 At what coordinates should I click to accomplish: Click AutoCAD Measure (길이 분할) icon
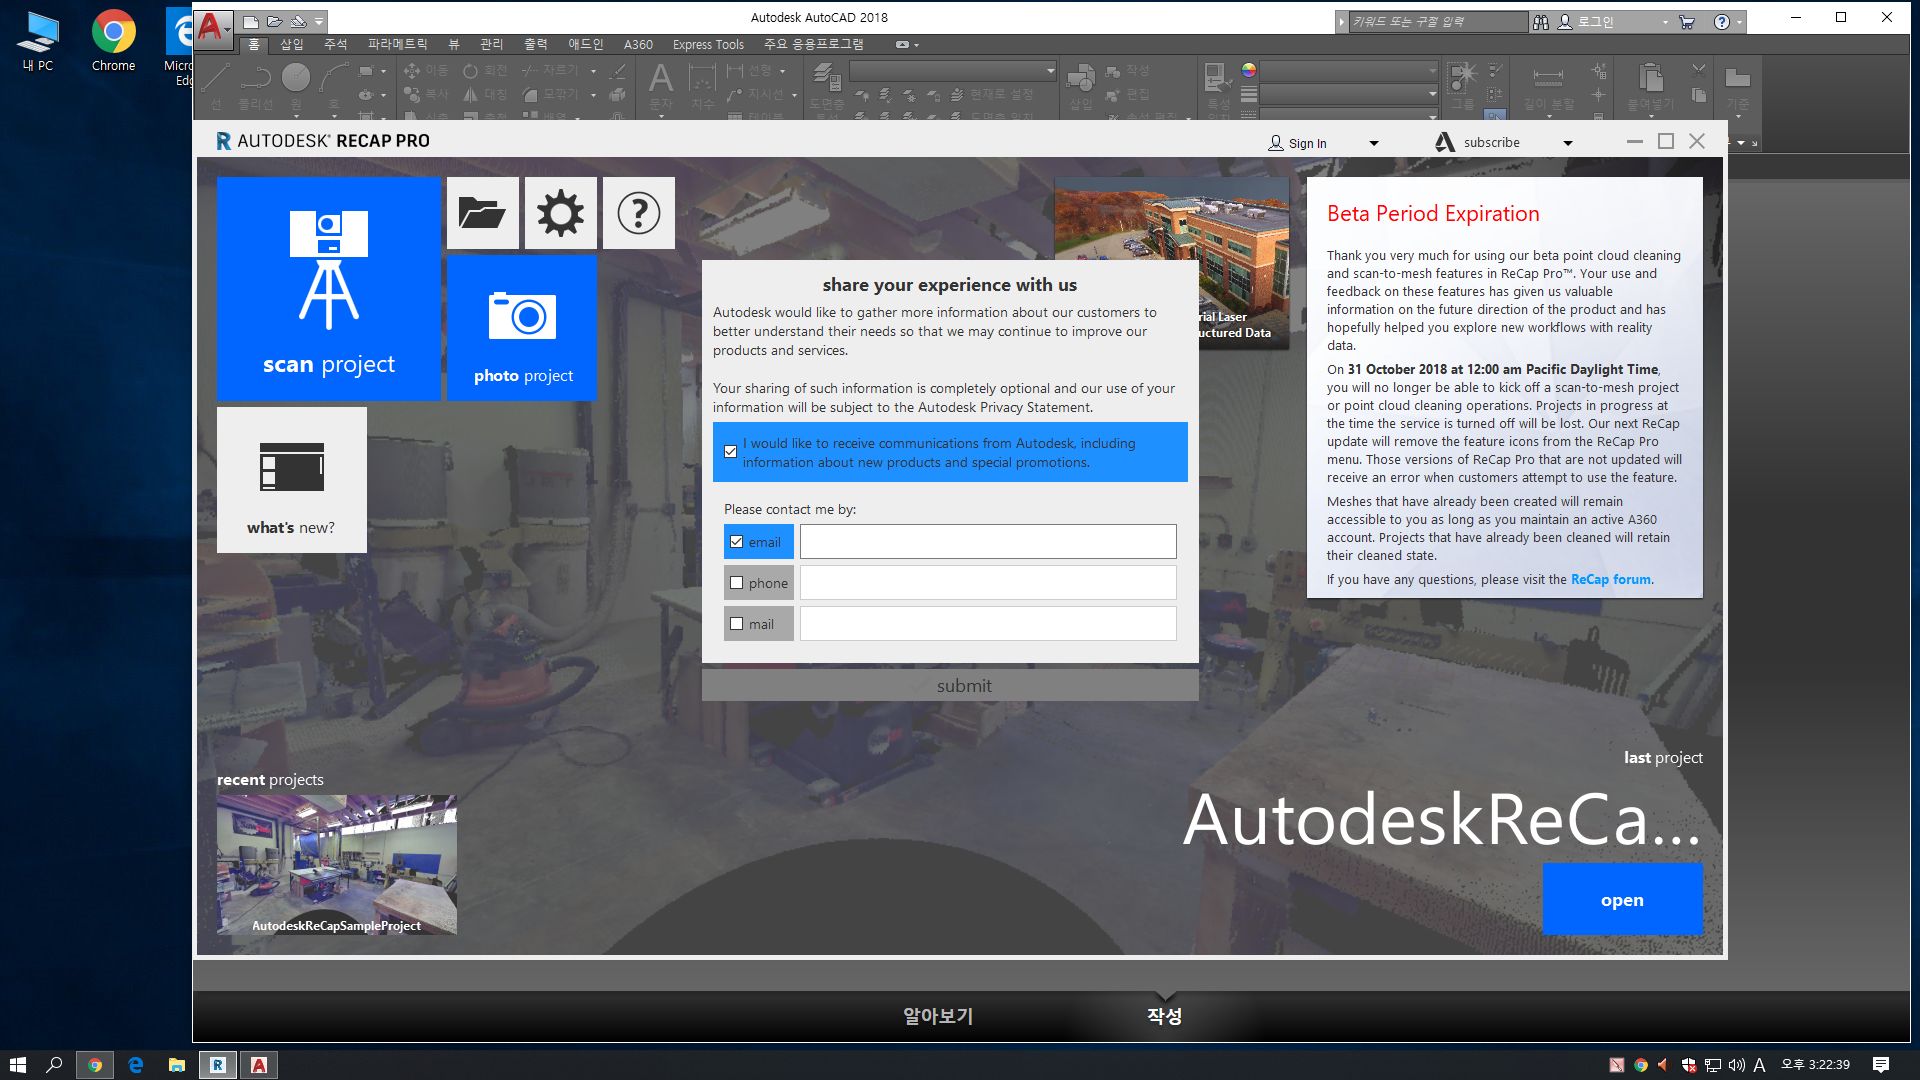1548,78
